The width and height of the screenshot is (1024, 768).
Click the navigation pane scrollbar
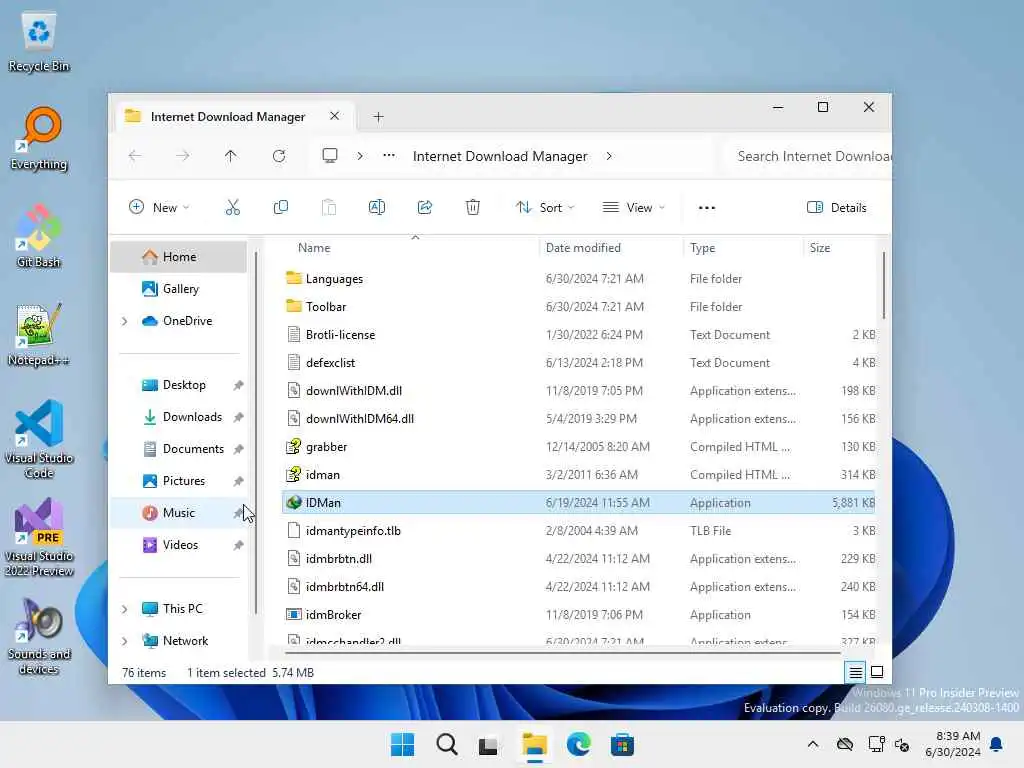(x=256, y=432)
